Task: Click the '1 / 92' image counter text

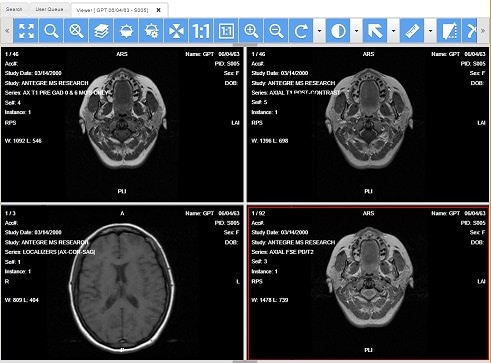Action: point(258,213)
